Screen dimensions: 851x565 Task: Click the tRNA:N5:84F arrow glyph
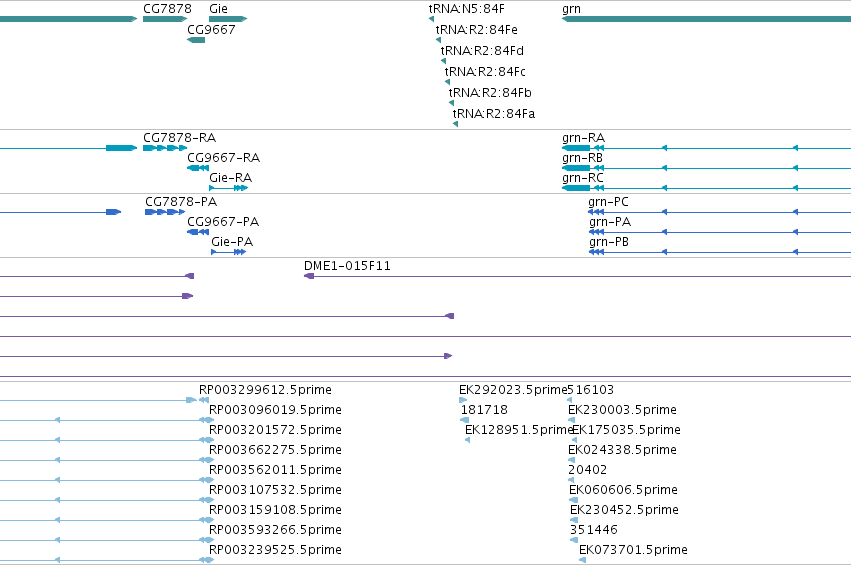click(x=431, y=19)
